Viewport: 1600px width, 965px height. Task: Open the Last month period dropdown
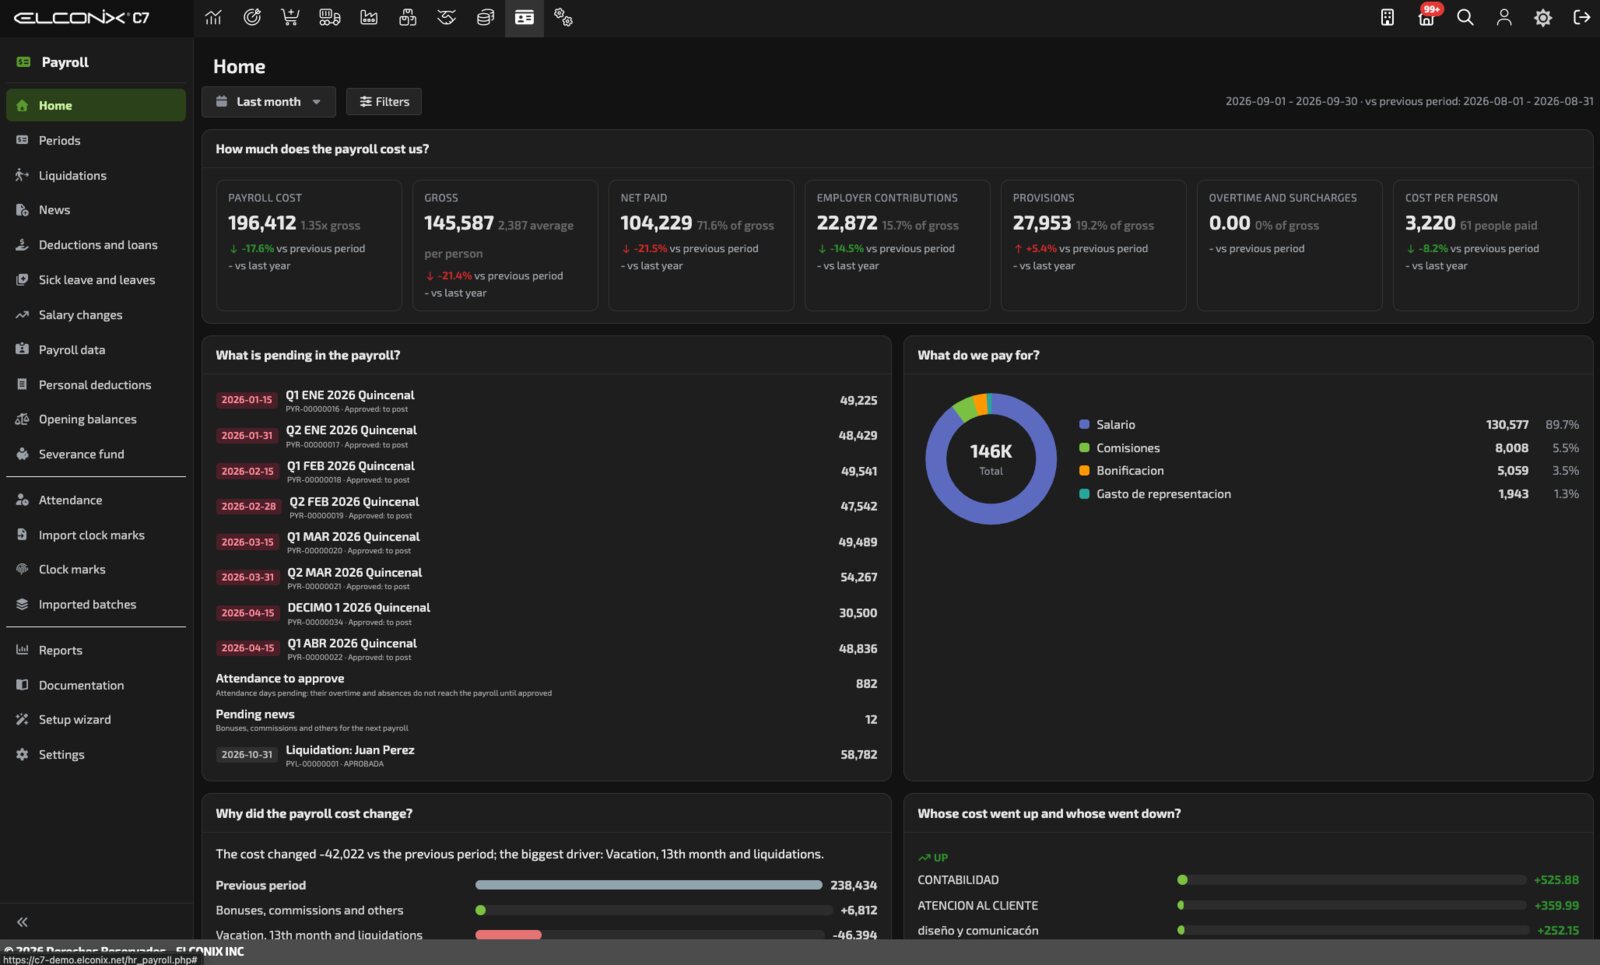(x=268, y=102)
